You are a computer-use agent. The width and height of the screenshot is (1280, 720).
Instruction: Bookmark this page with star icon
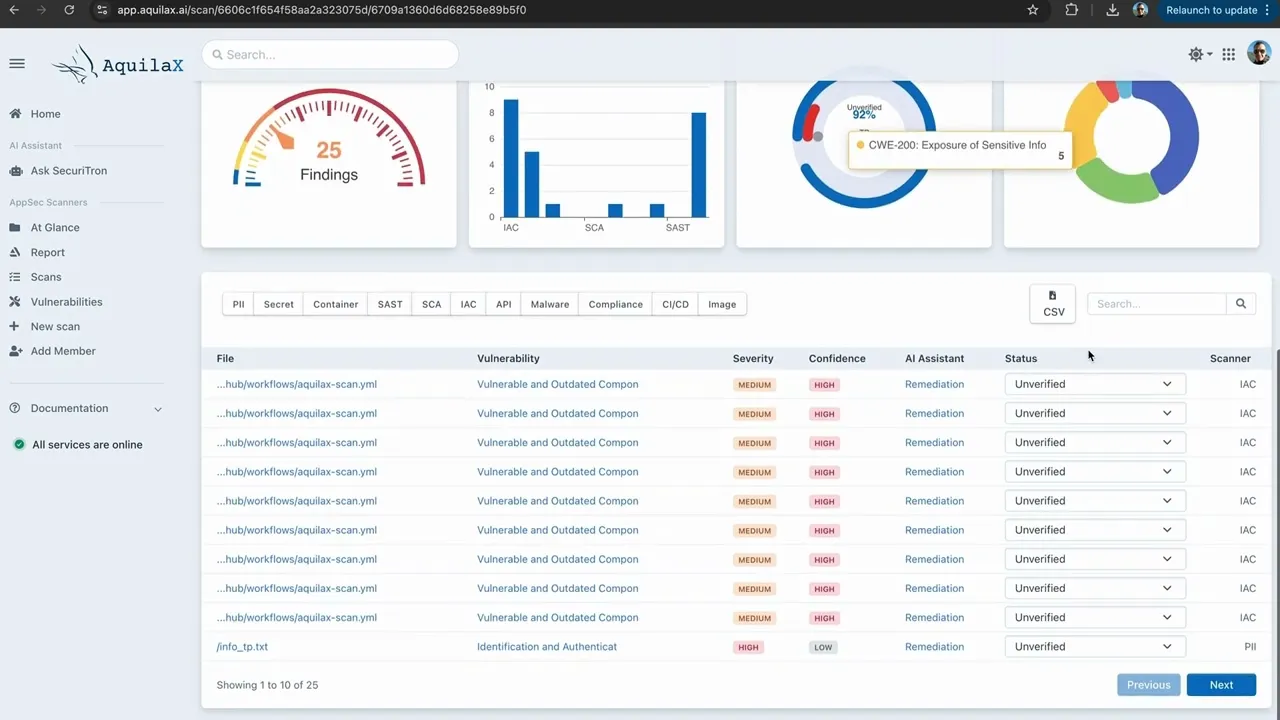pos(1033,10)
